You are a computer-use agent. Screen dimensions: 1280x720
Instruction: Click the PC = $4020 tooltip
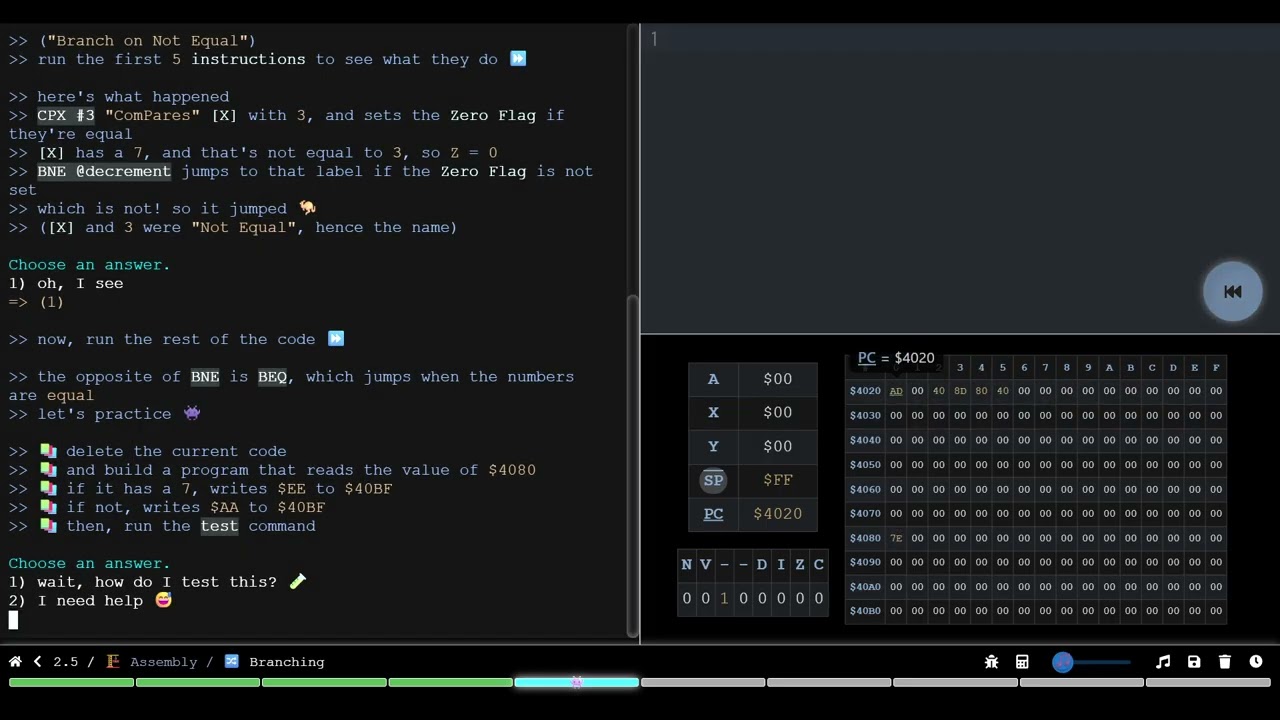click(896, 358)
